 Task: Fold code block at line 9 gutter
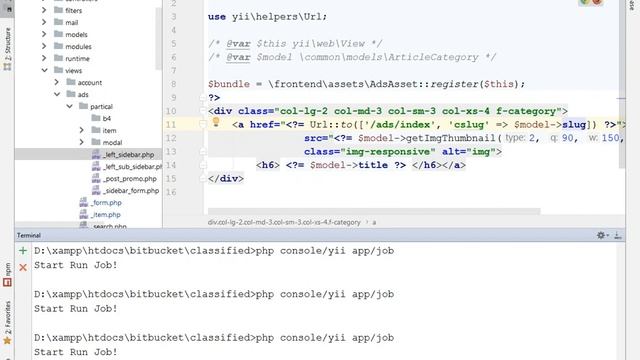(202, 98)
